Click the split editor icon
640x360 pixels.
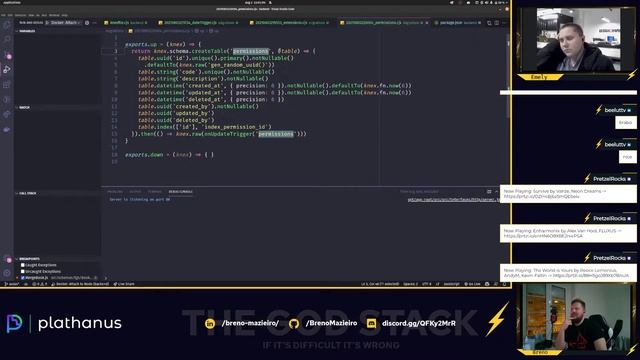(497, 23)
